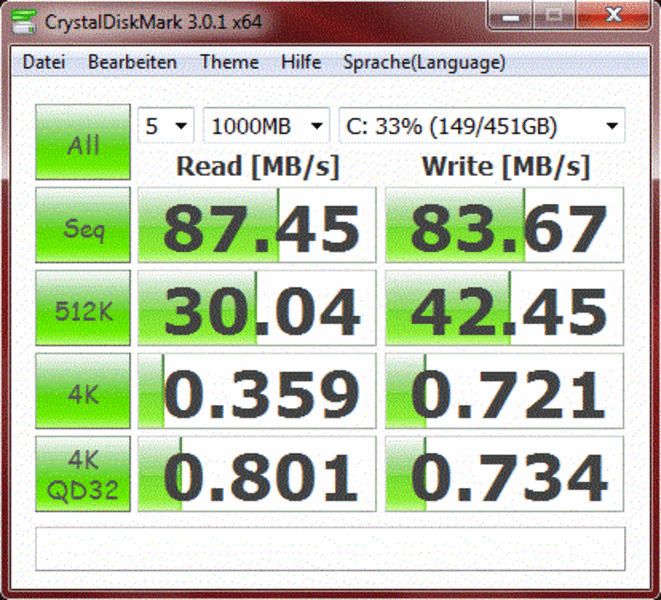The height and width of the screenshot is (600, 661).
Task: Click the Write [MB/s] column header
Action: coord(505,167)
